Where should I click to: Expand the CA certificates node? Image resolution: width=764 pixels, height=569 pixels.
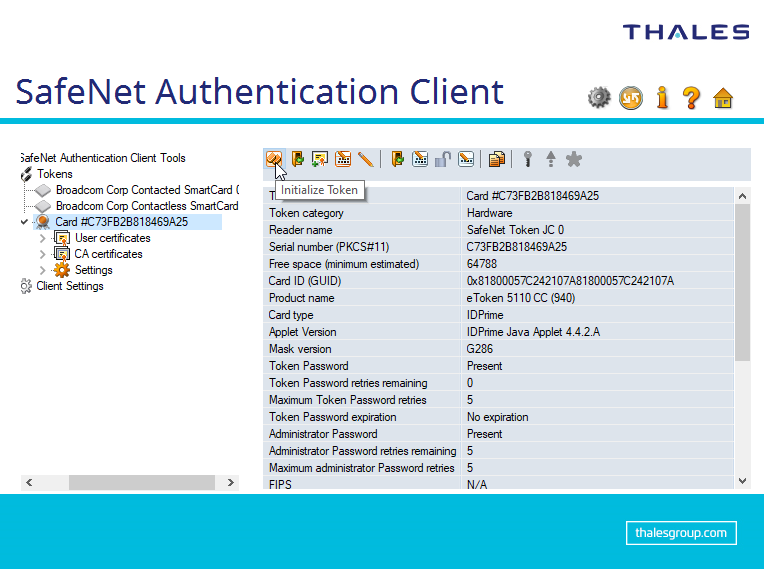42,254
